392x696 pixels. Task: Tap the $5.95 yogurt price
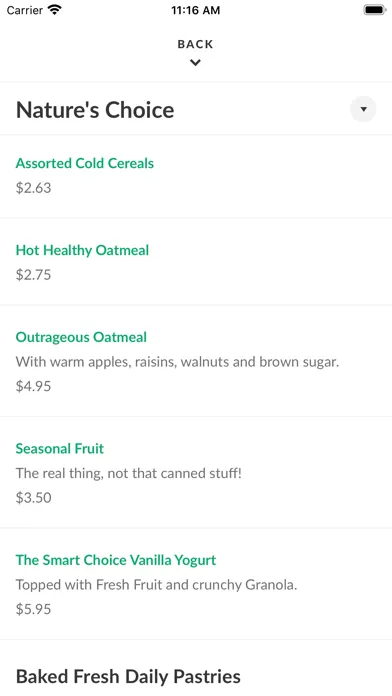[34, 609]
